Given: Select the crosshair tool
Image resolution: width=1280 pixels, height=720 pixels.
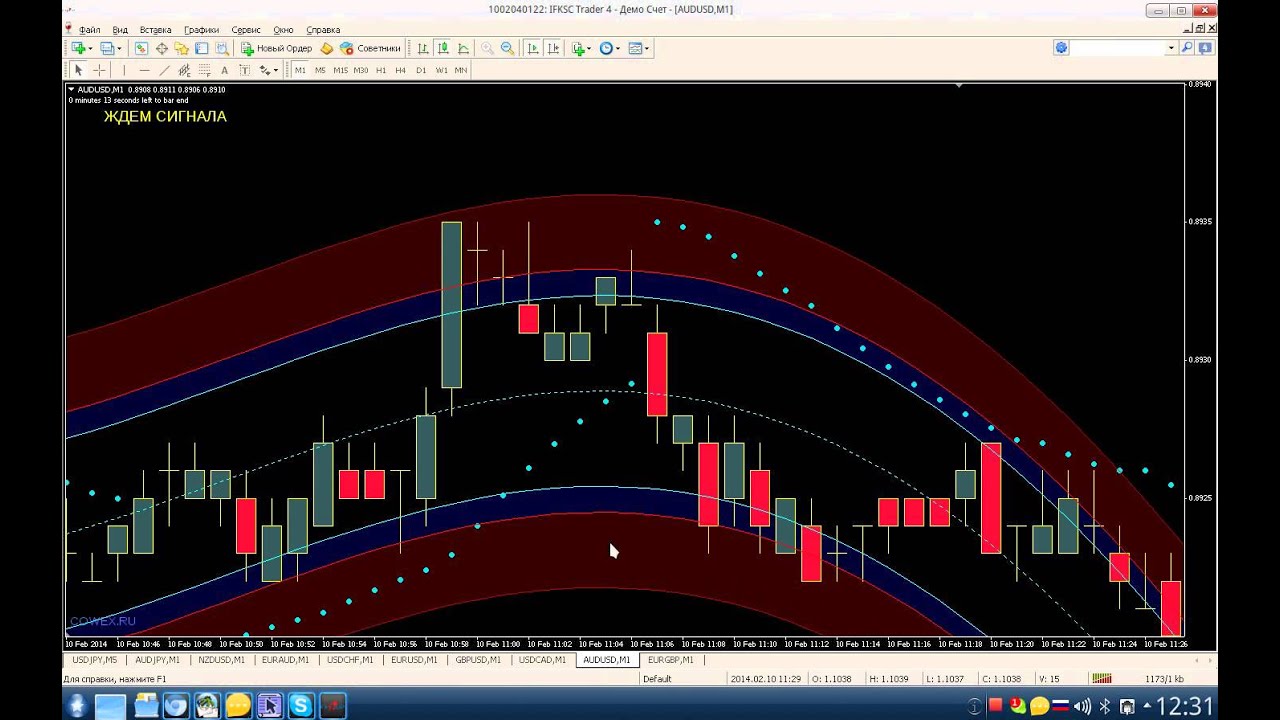Looking at the screenshot, I should coord(99,70).
